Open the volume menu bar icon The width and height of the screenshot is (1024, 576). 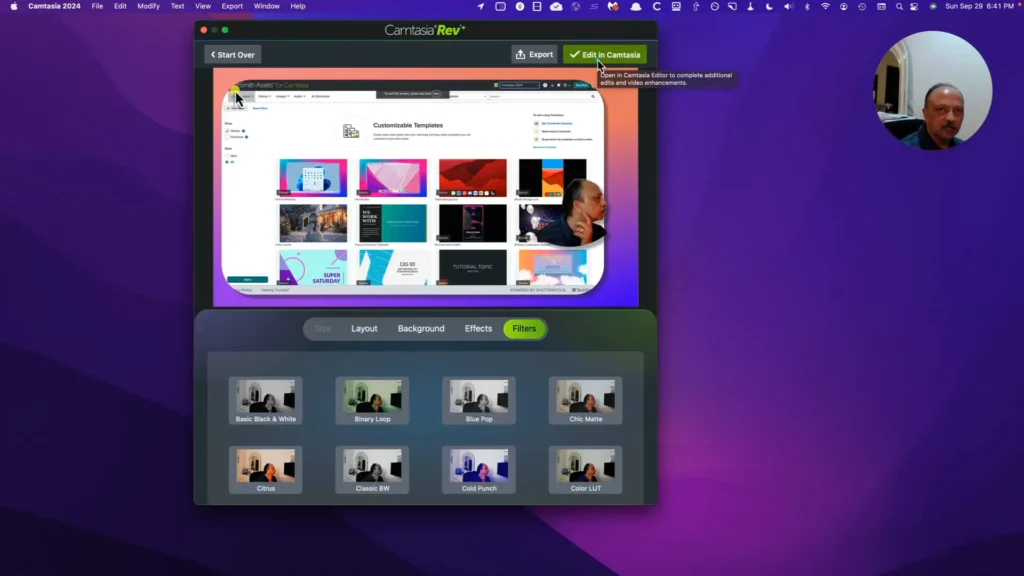pyautogui.click(x=788, y=7)
